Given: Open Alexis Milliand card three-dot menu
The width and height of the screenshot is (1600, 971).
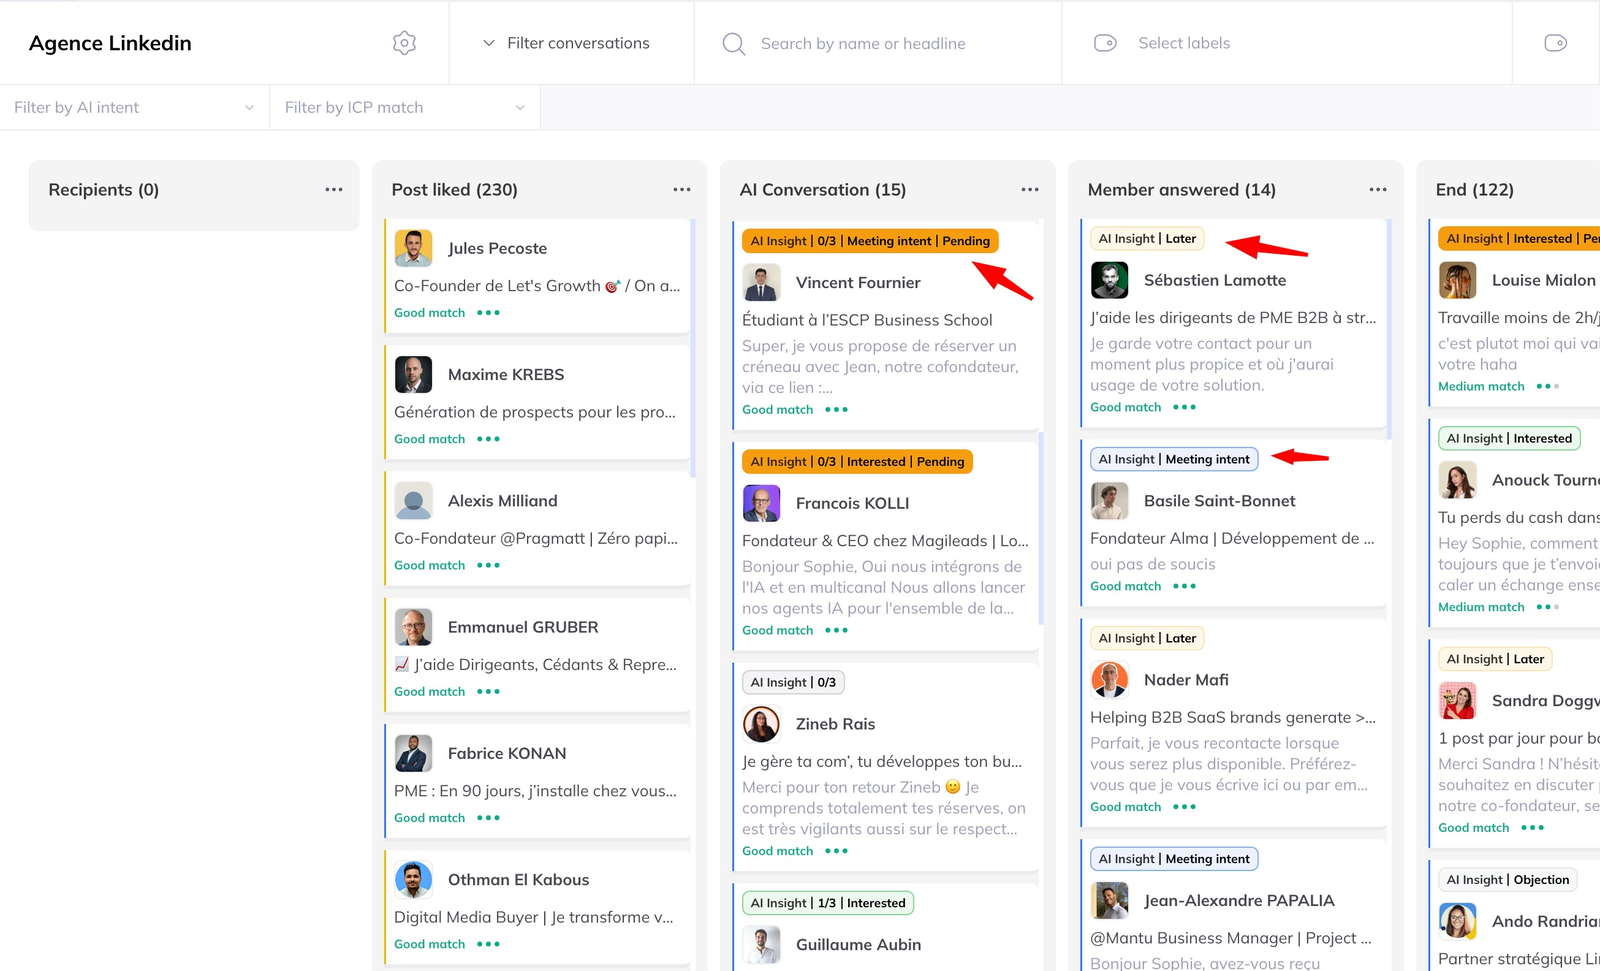Looking at the screenshot, I should pyautogui.click(x=488, y=565).
